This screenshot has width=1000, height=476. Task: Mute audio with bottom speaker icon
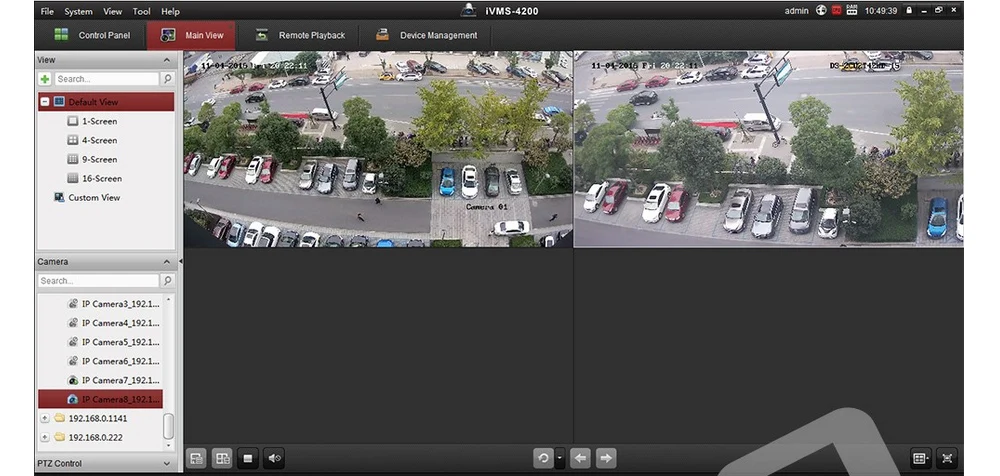point(274,458)
